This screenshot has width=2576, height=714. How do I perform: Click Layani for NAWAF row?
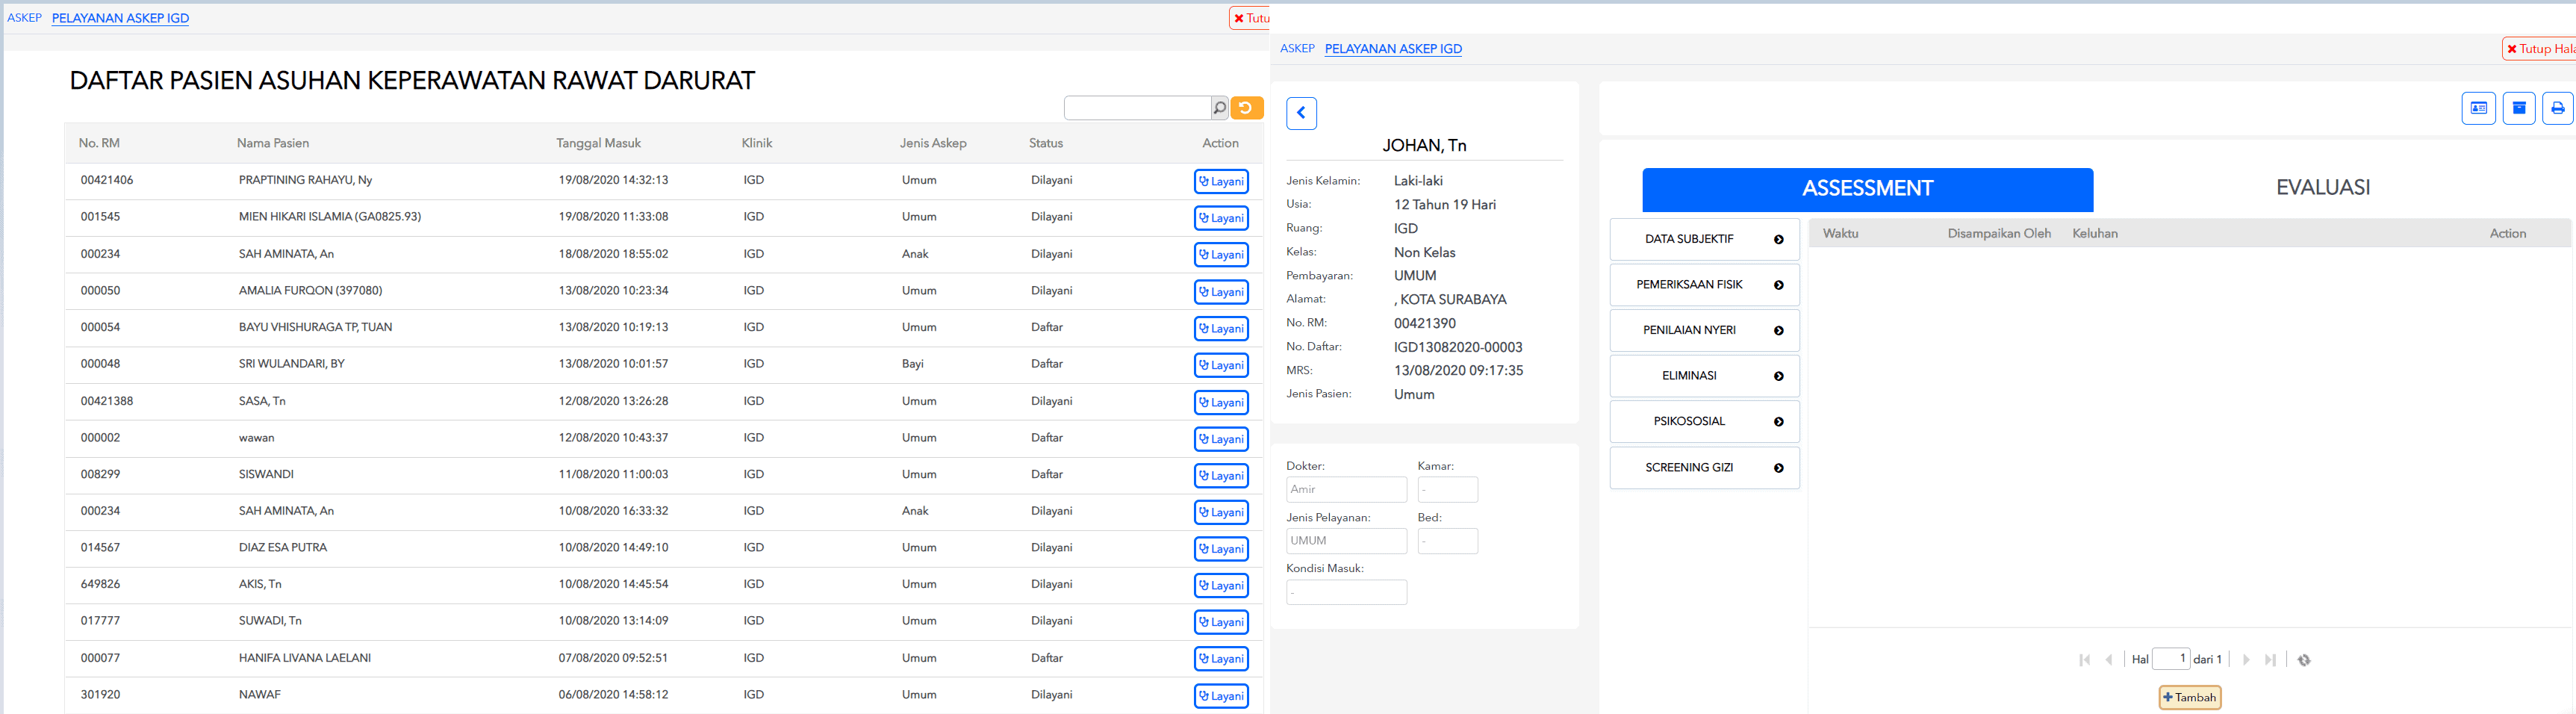tap(1221, 696)
